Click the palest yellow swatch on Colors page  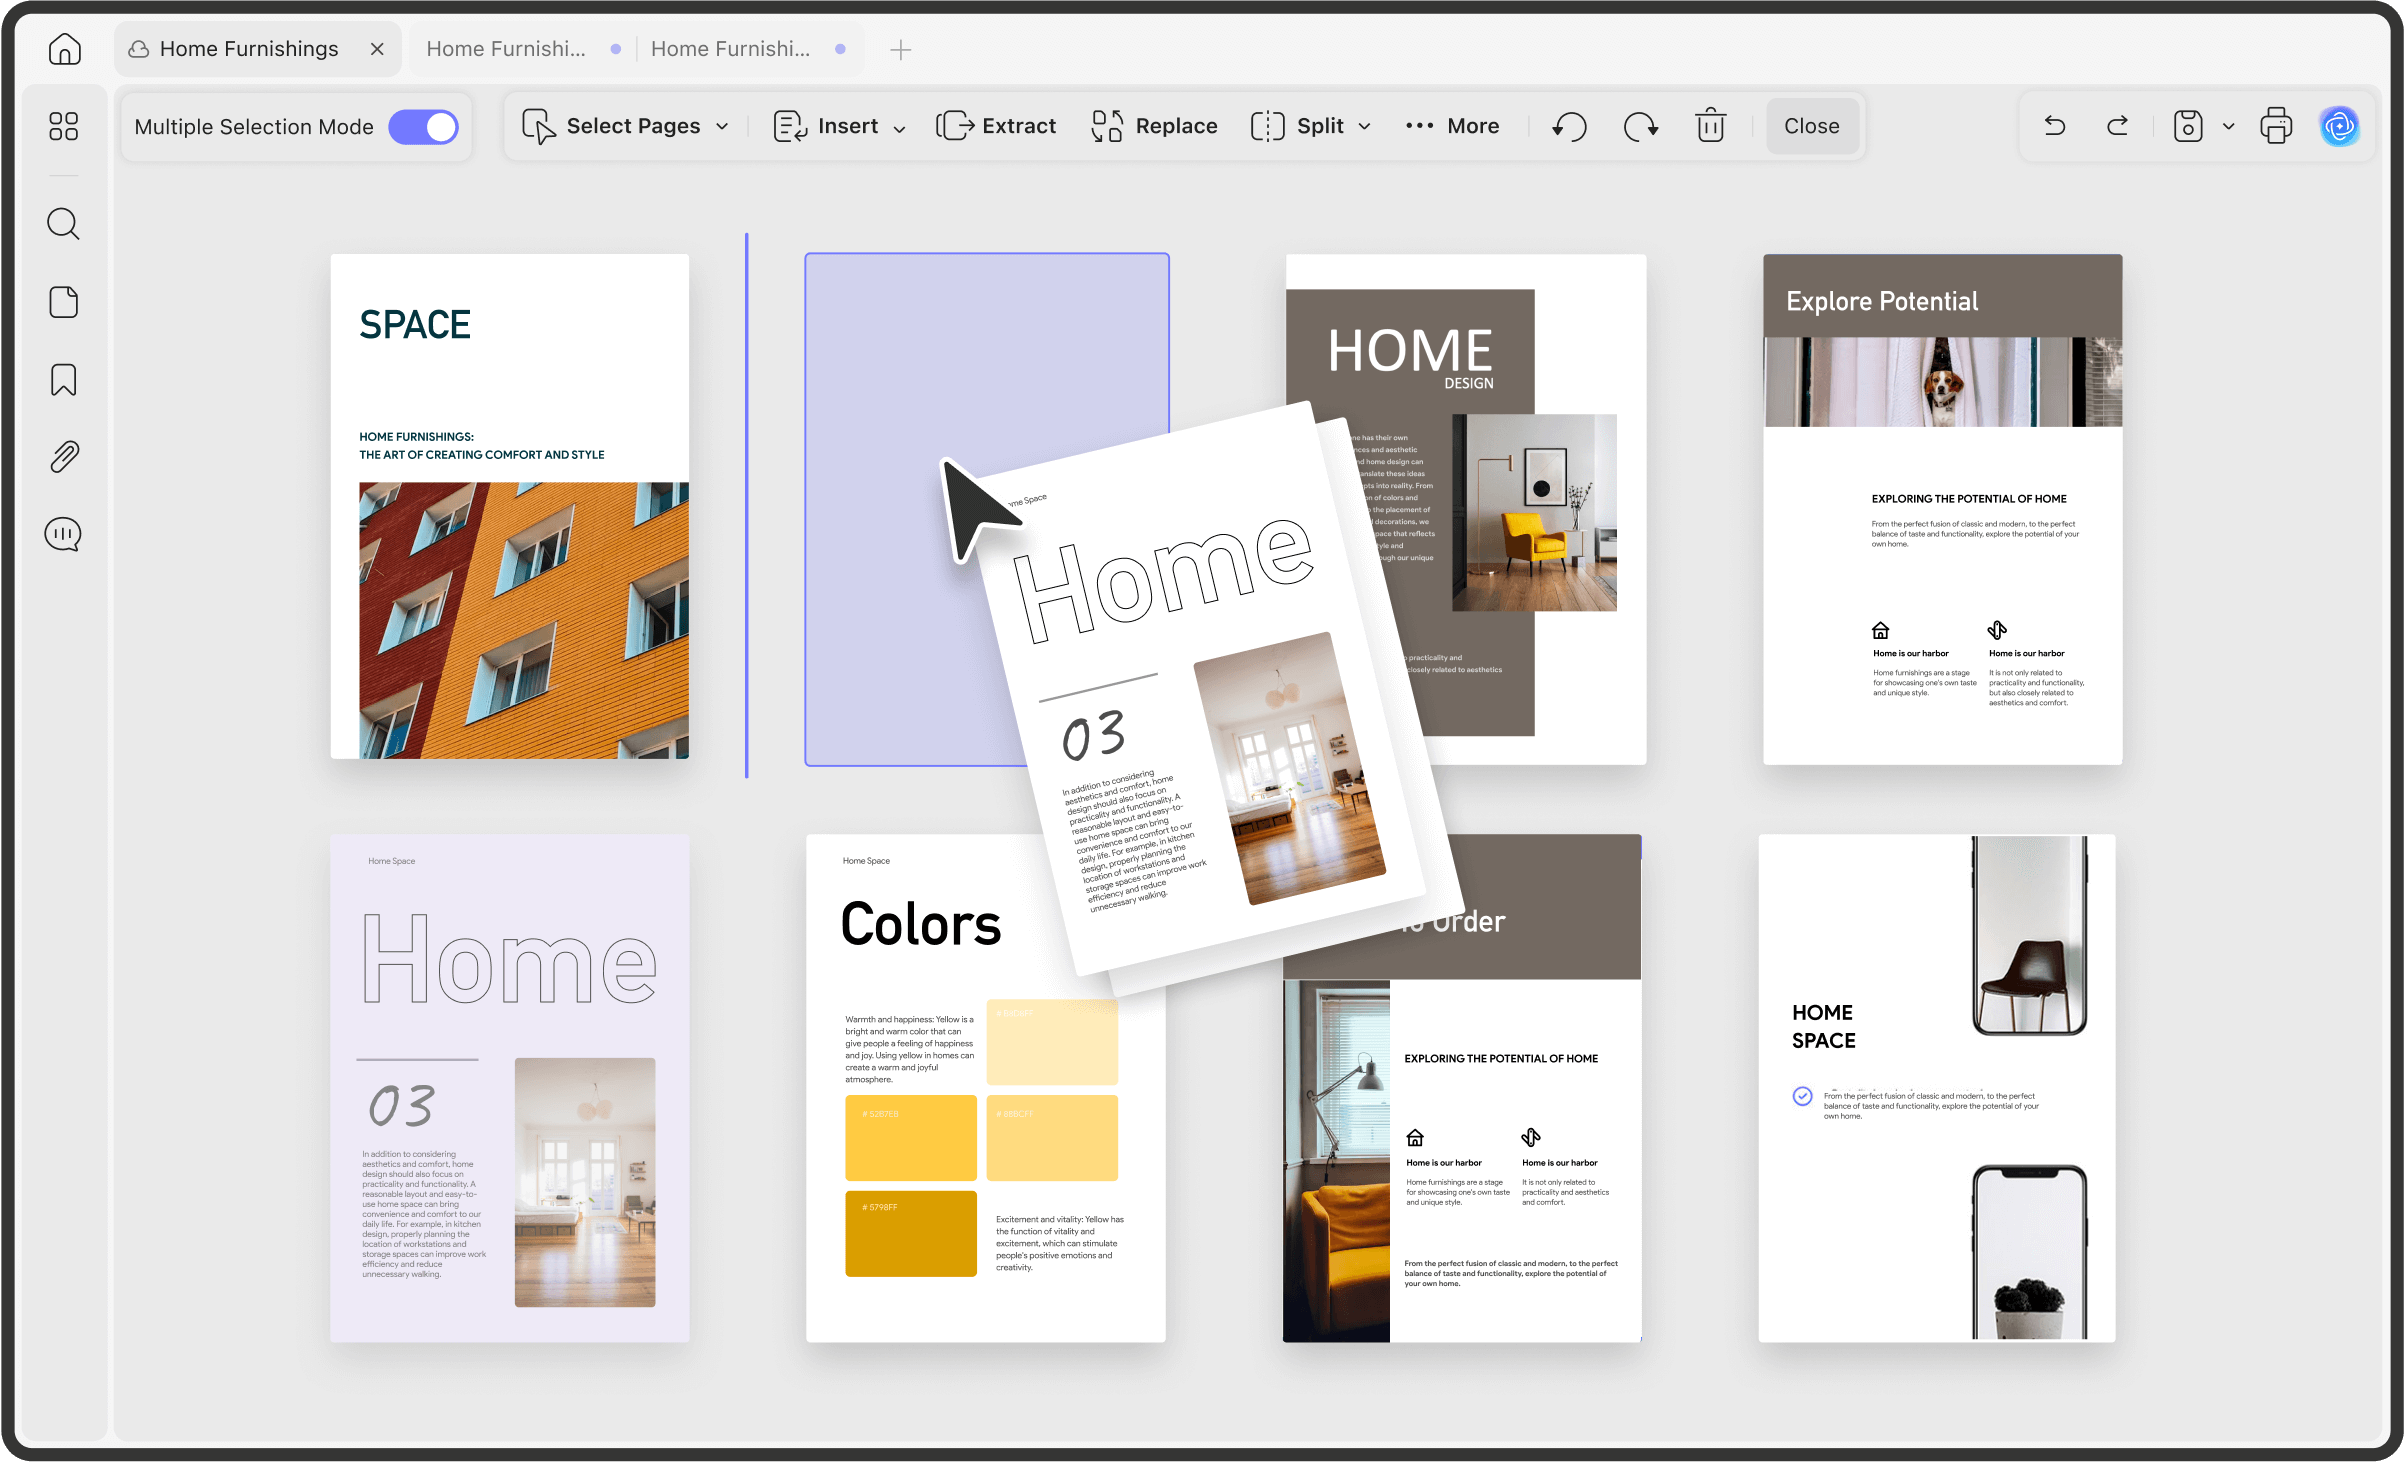1052,1042
